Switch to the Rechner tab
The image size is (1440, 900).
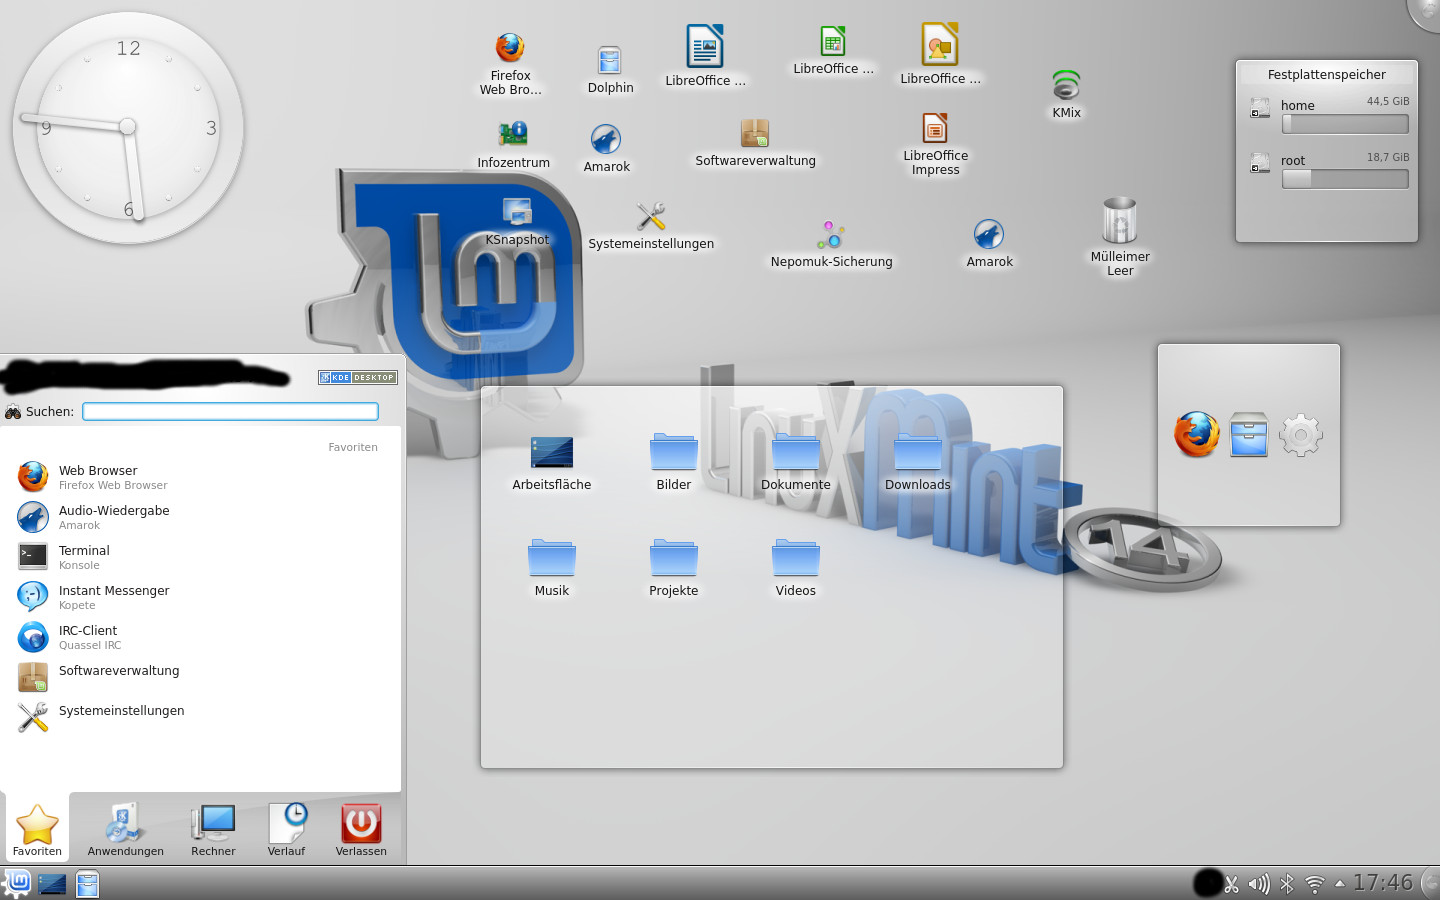click(x=213, y=829)
